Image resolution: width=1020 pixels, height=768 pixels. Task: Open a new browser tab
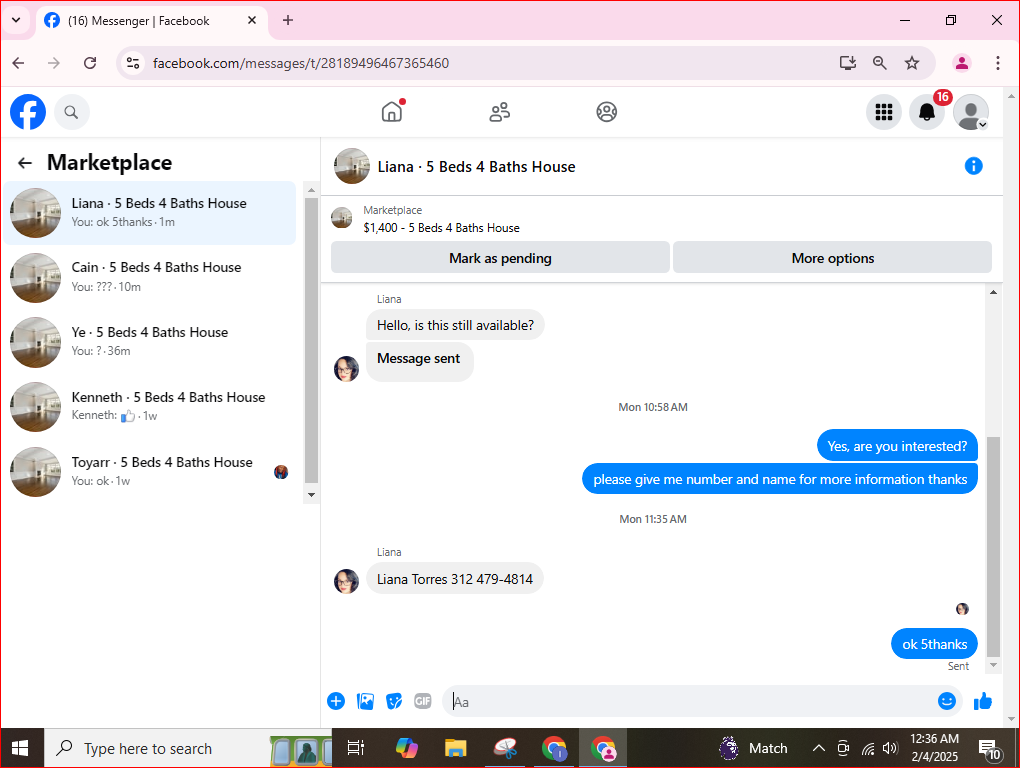pos(288,20)
